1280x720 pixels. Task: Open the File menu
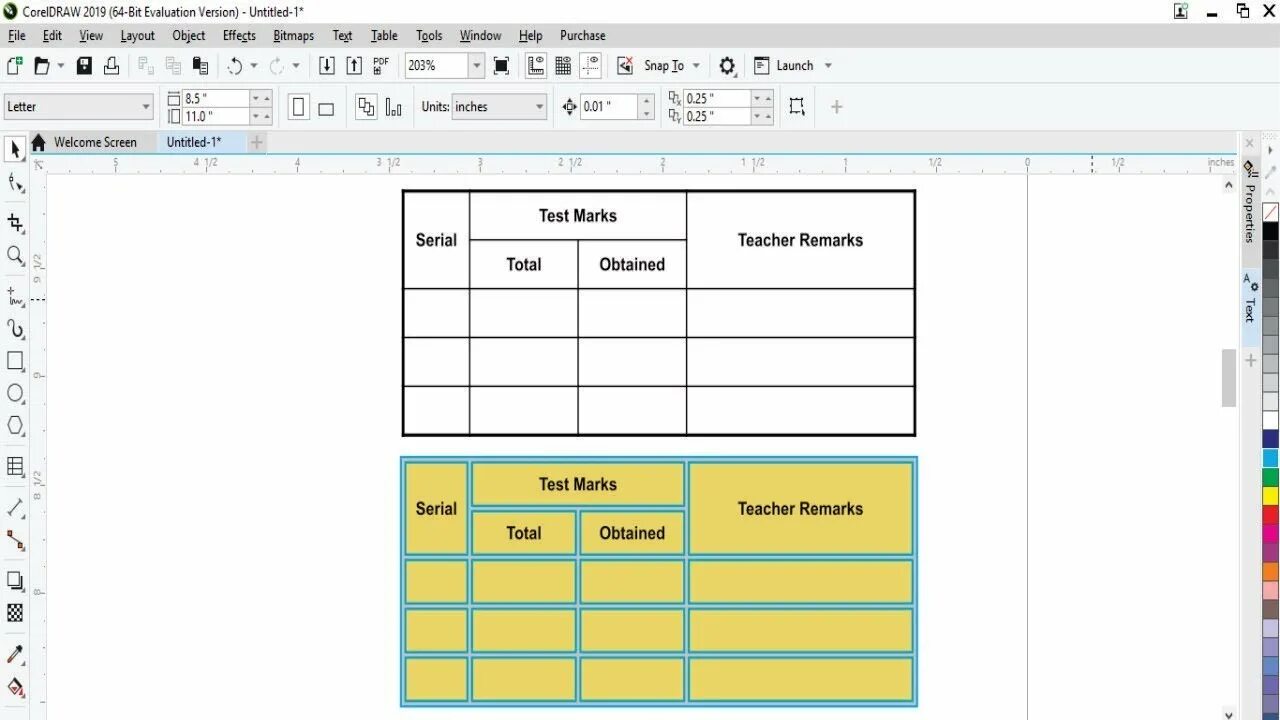pyautogui.click(x=17, y=36)
